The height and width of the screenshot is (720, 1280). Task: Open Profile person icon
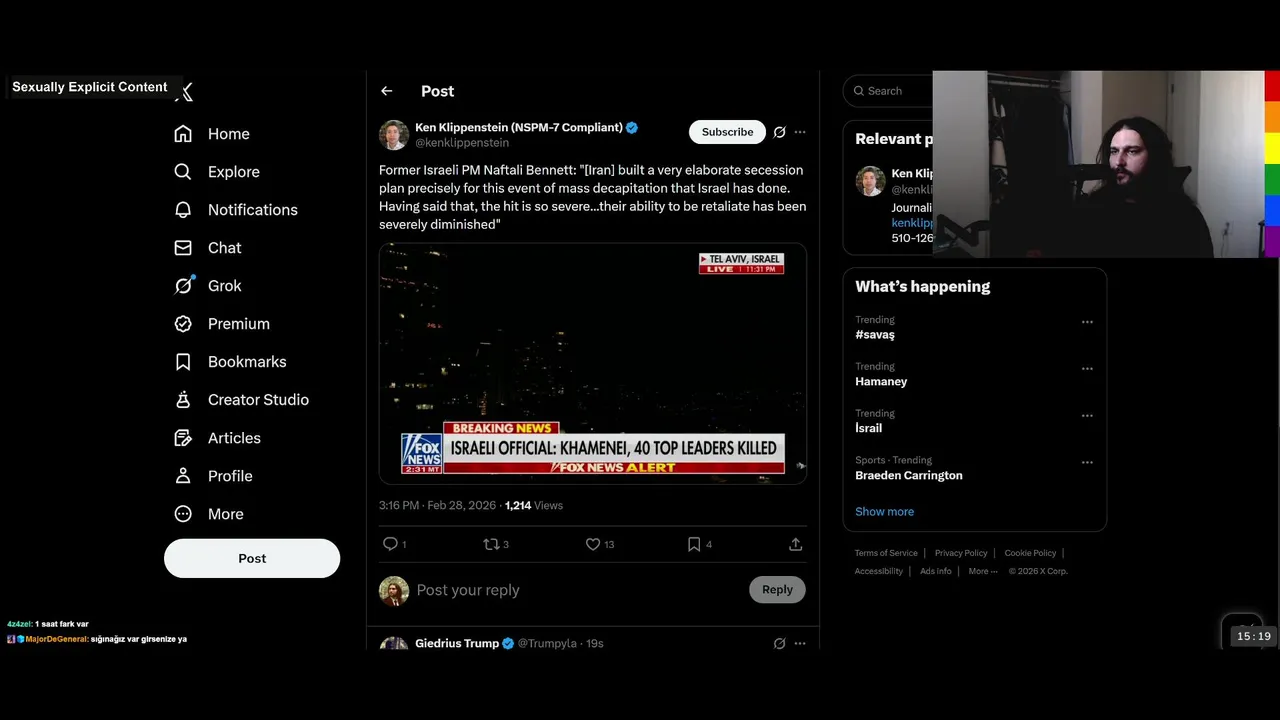click(x=183, y=476)
